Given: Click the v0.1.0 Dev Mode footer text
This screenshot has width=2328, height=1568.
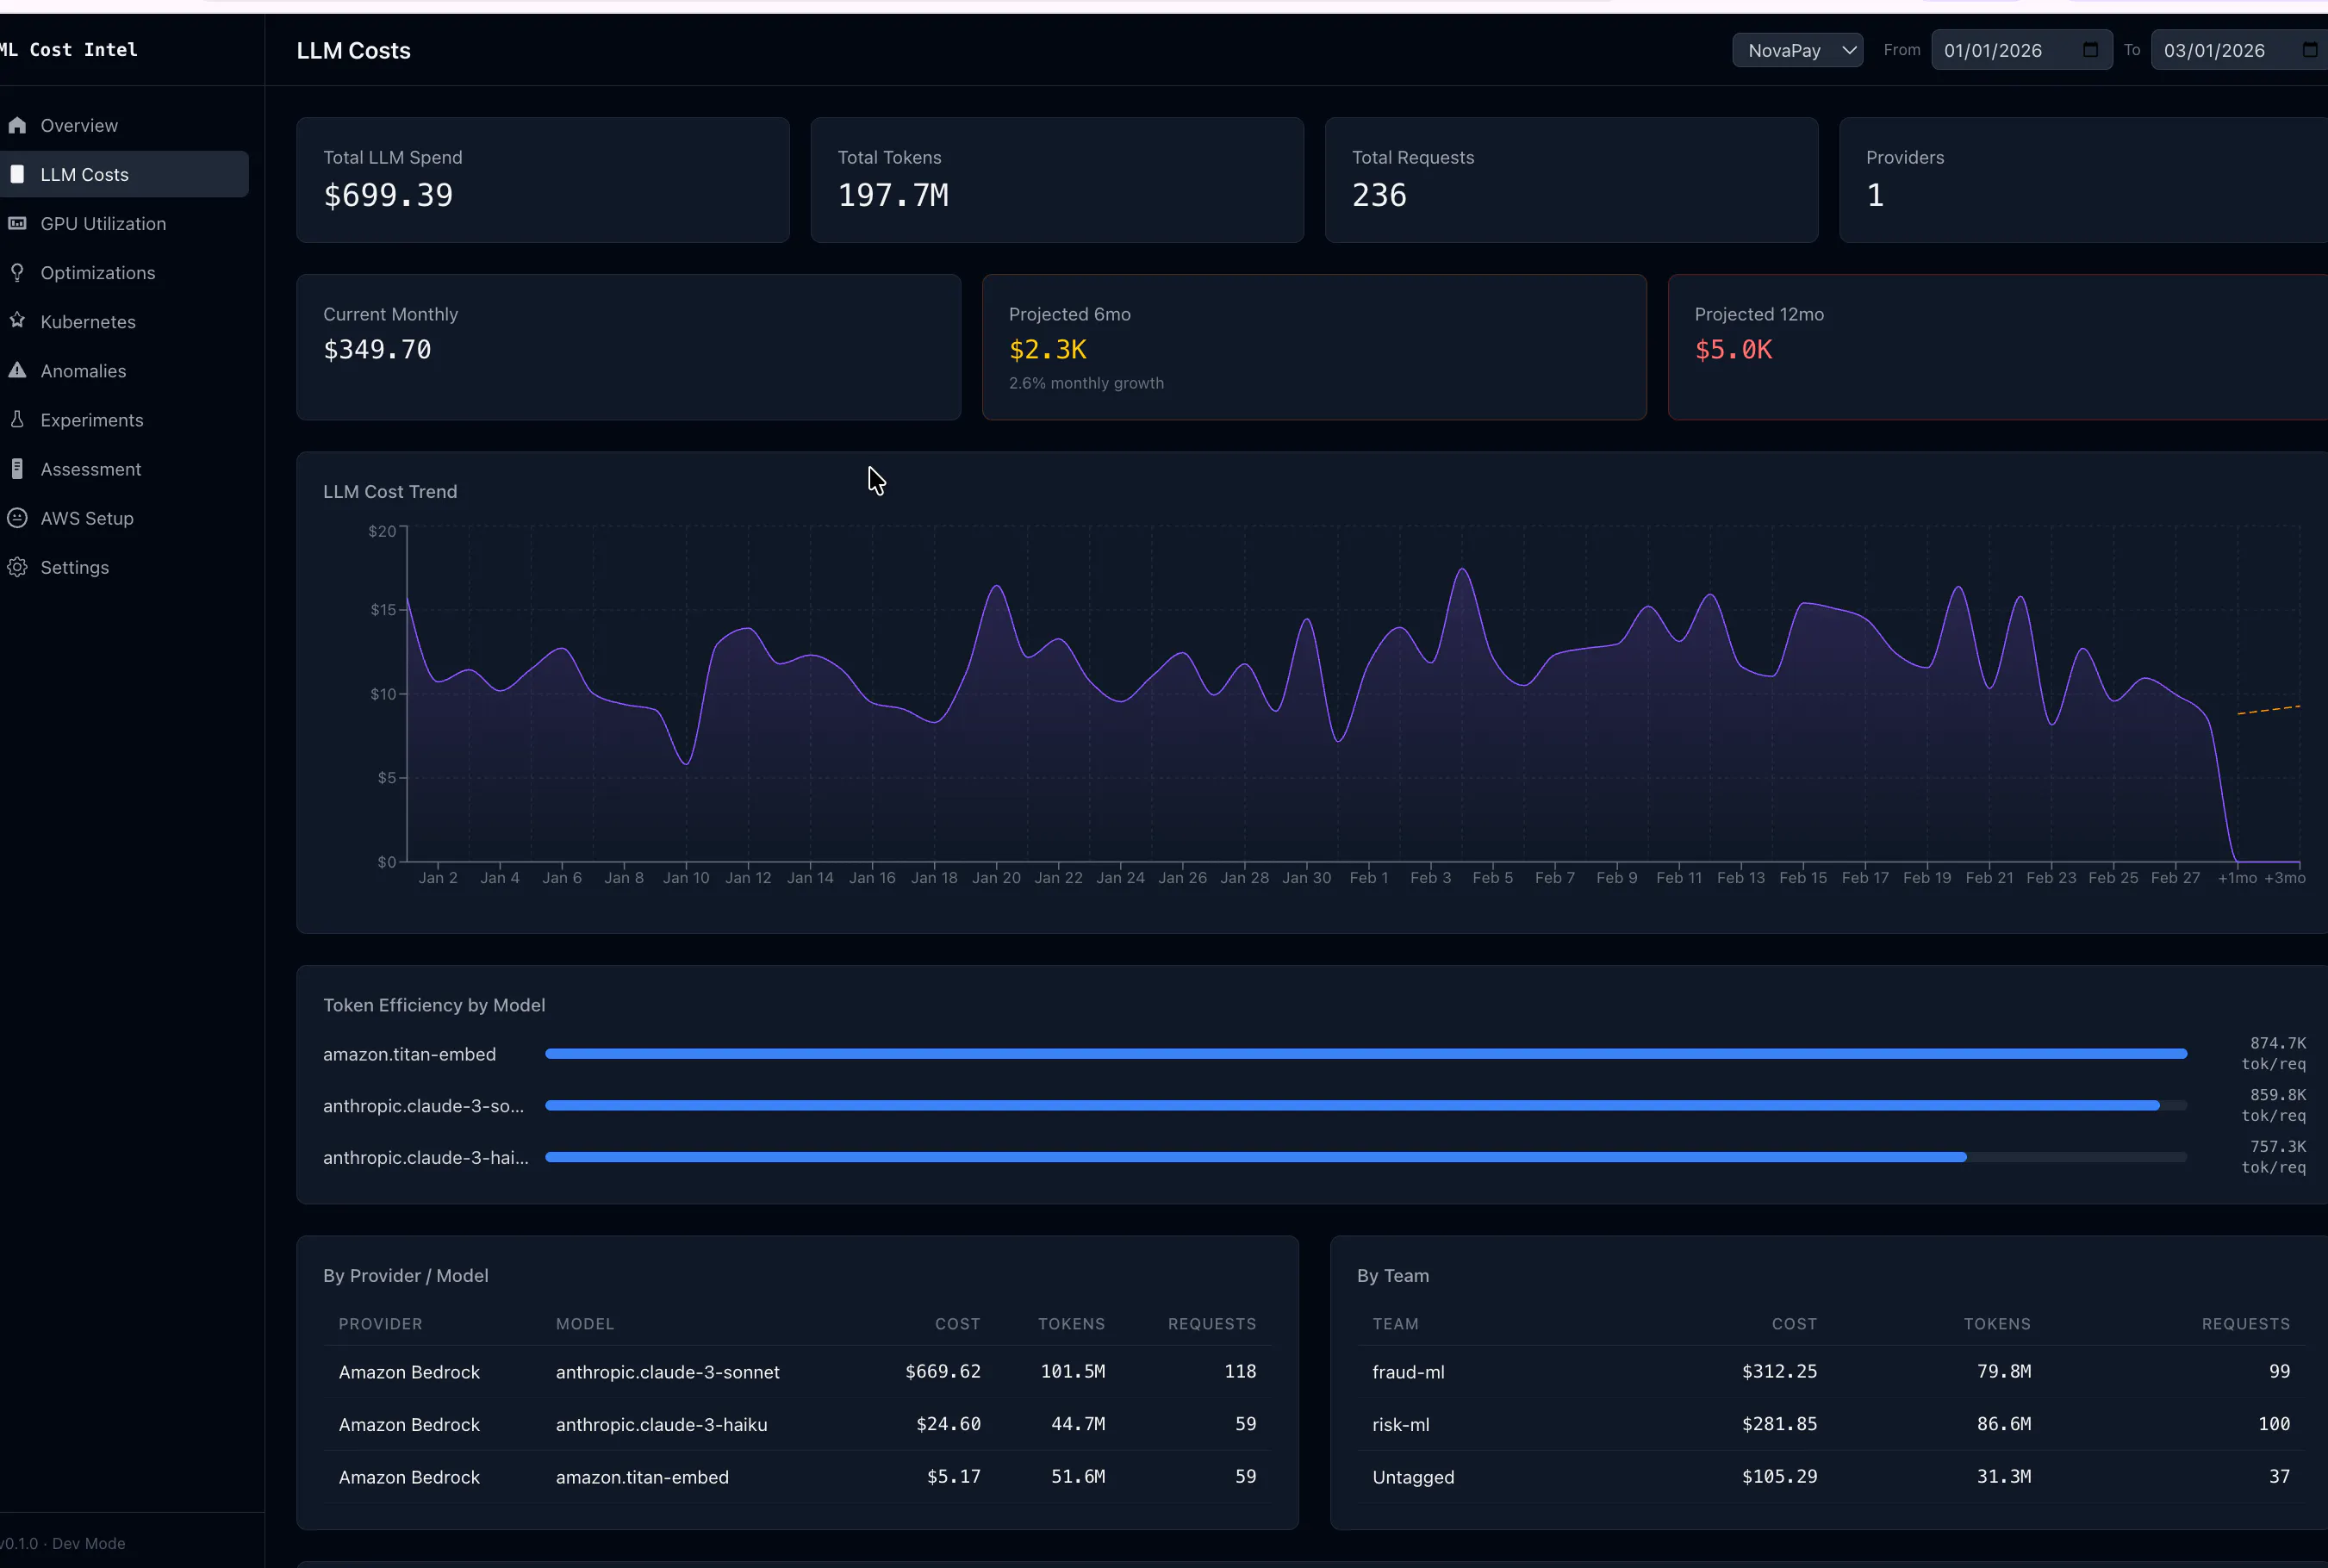Looking at the screenshot, I should coord(63,1543).
